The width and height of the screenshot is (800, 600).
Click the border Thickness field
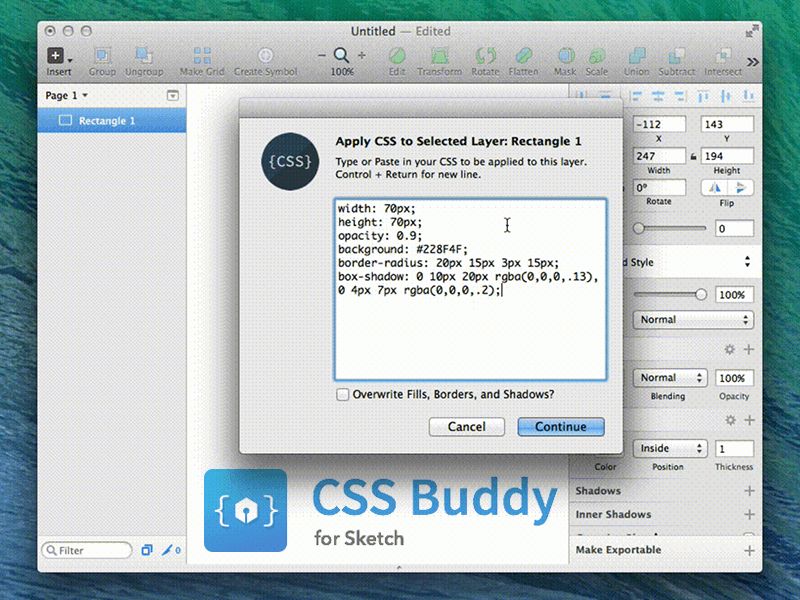point(734,448)
